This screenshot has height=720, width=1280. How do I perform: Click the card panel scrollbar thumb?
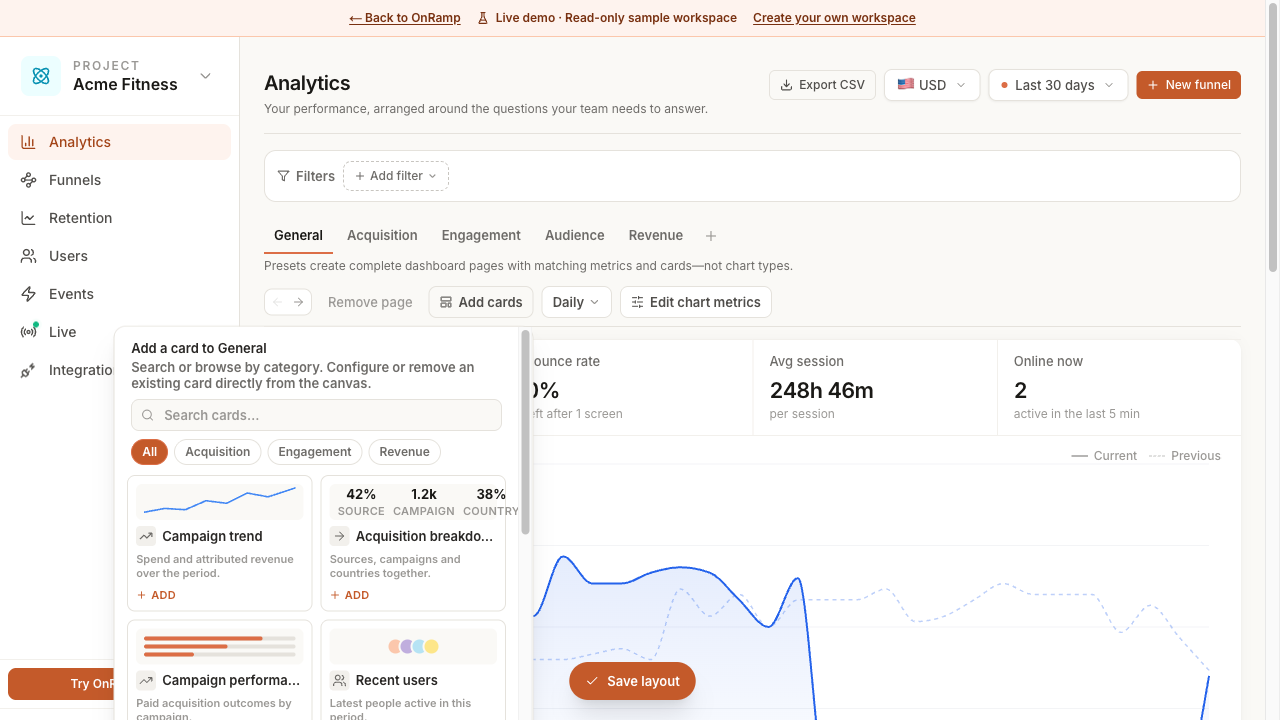click(x=525, y=433)
